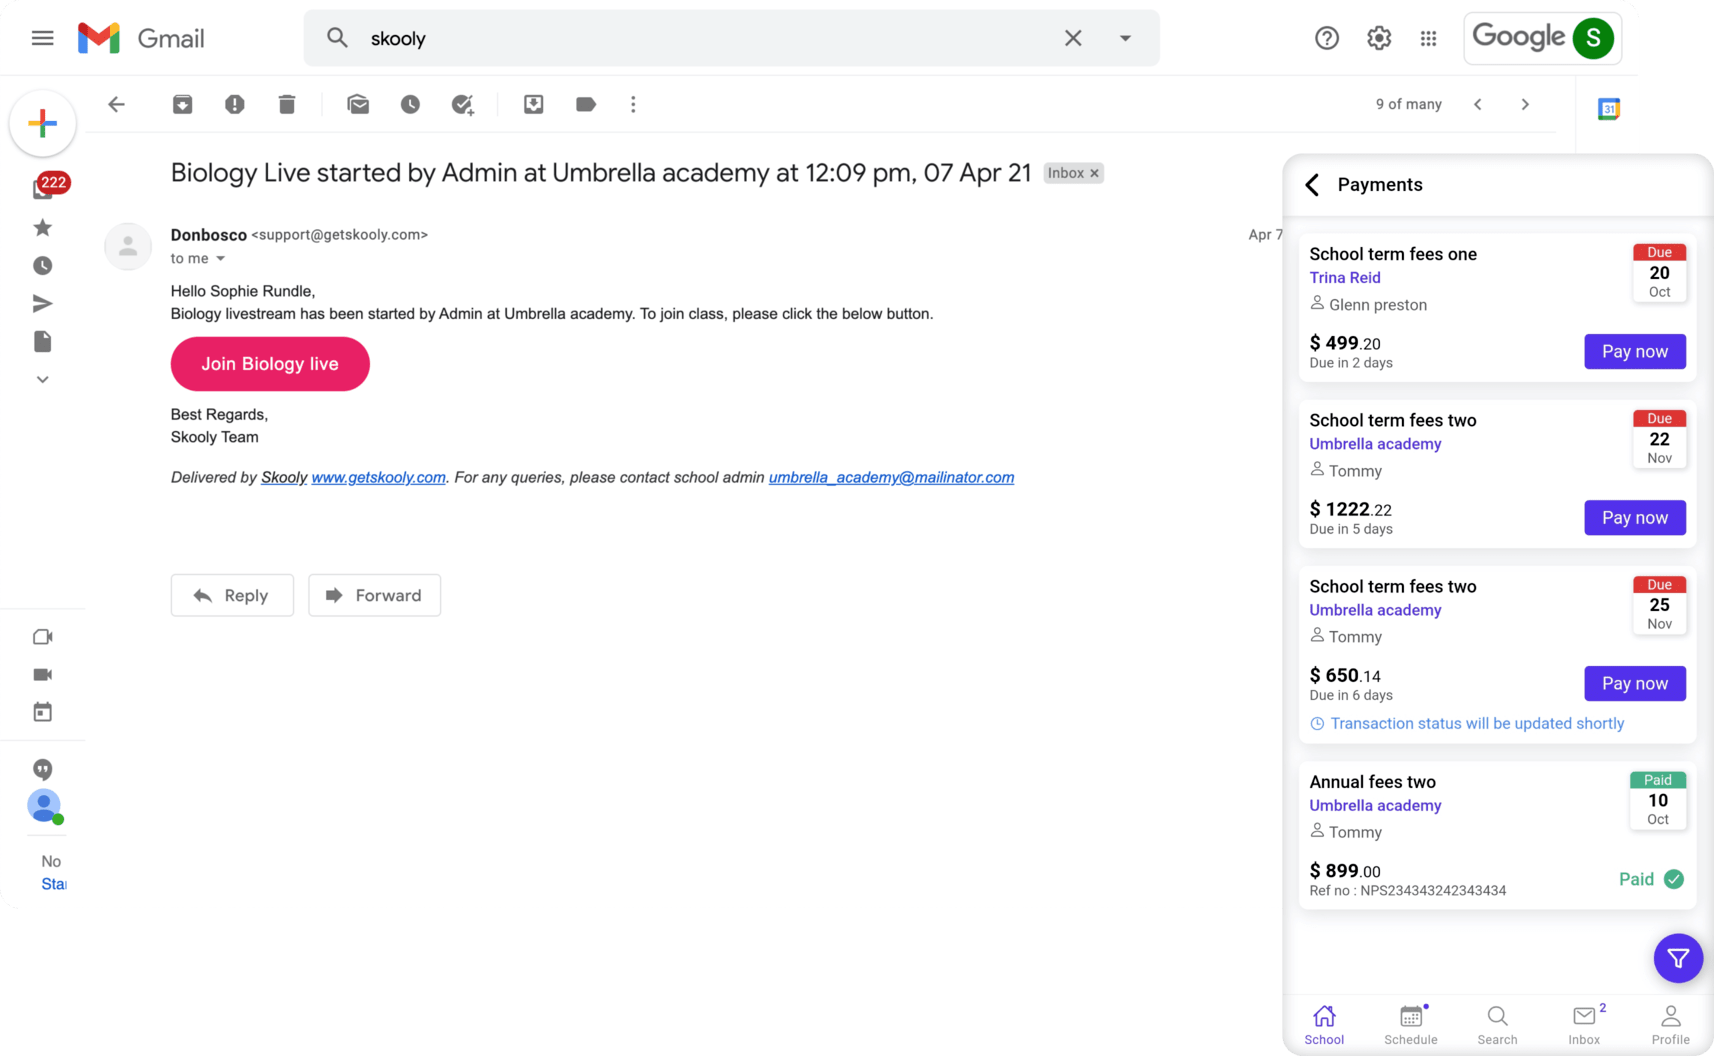Open Google apps grid launcher
The height and width of the screenshot is (1056, 1714).
[x=1428, y=38]
